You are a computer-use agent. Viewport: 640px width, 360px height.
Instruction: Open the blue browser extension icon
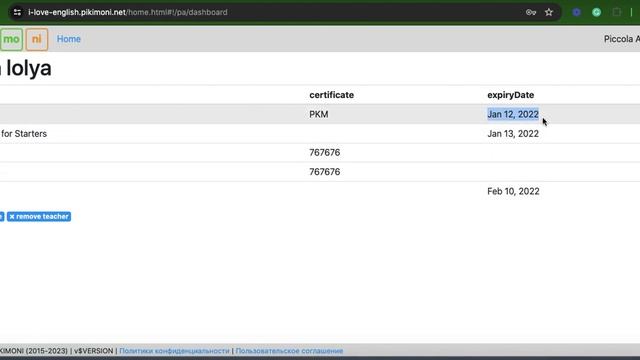(576, 12)
